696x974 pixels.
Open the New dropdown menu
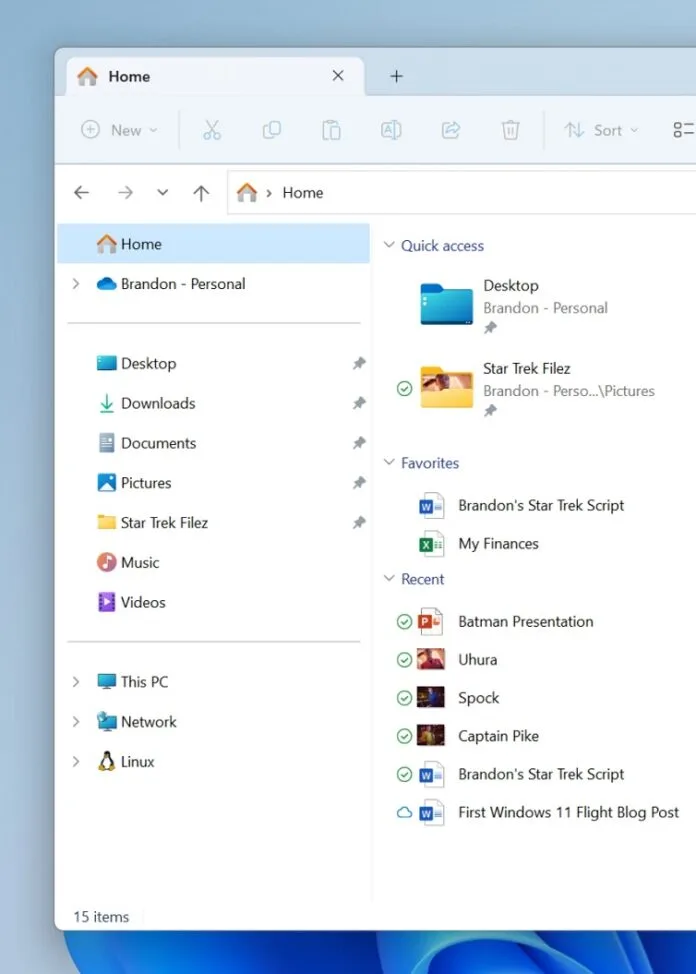click(120, 130)
